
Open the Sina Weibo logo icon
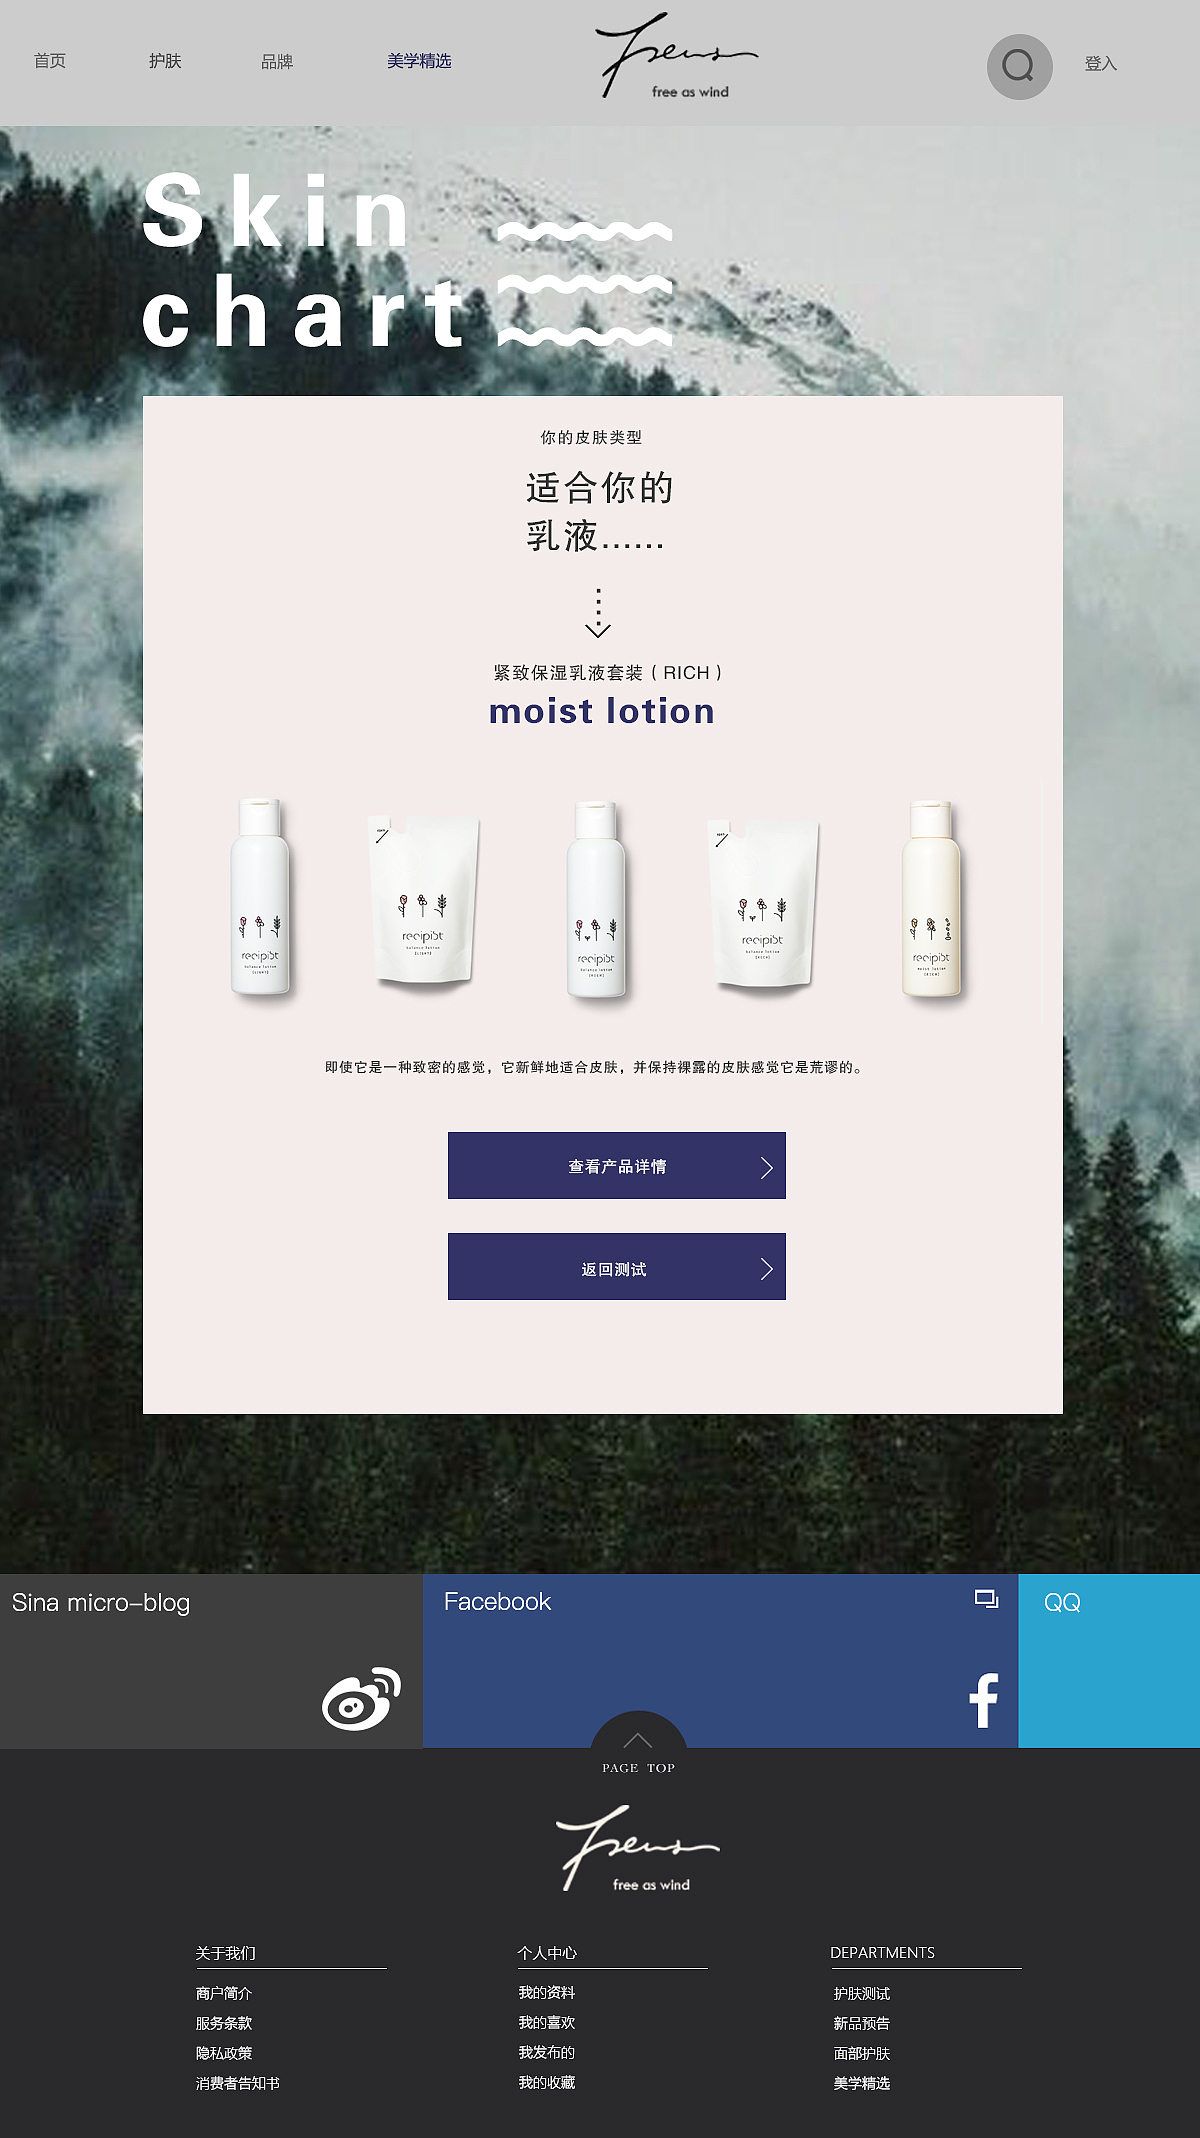(x=361, y=1698)
